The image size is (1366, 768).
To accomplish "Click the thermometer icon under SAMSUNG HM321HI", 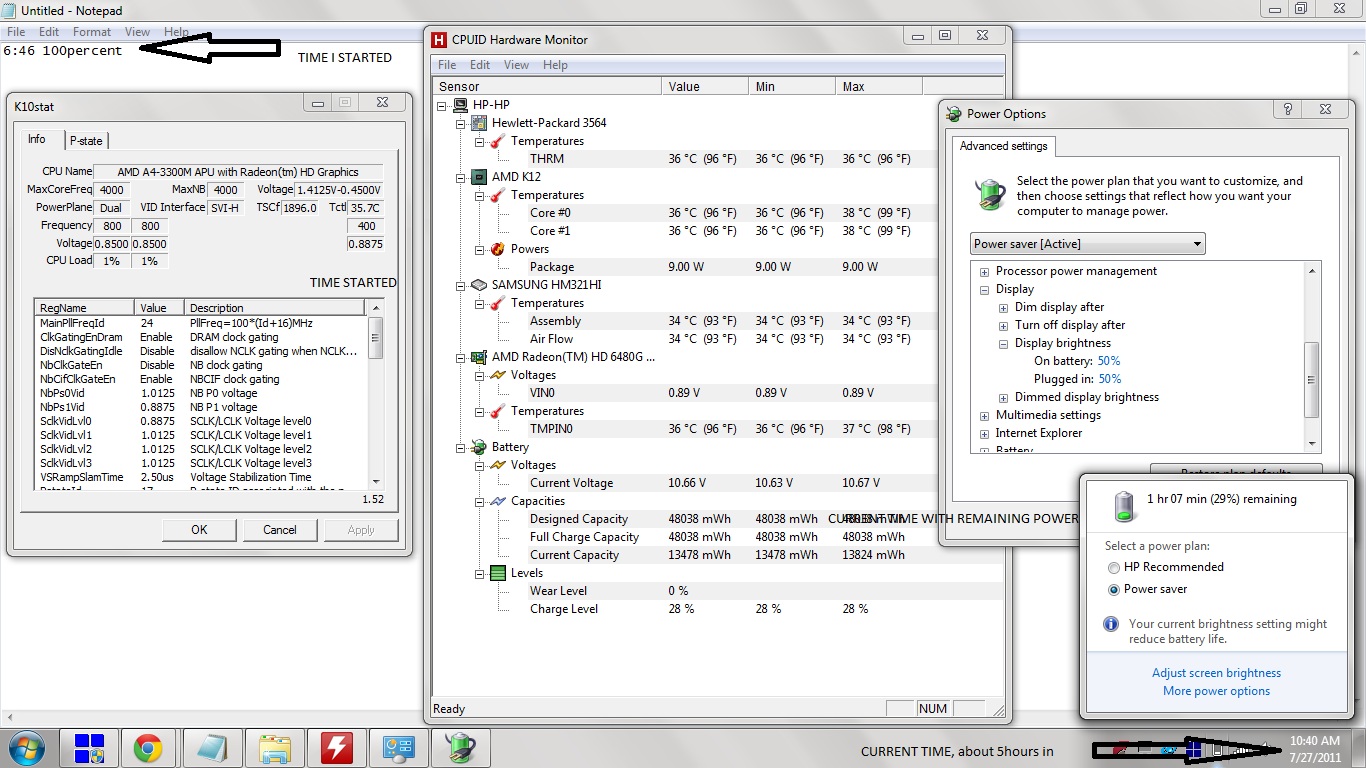I will point(497,303).
